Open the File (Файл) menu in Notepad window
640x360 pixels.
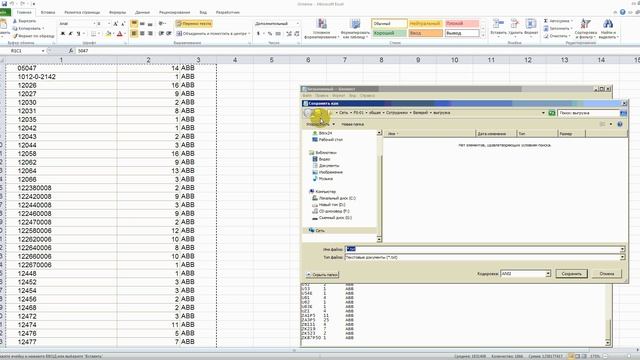click(x=307, y=96)
